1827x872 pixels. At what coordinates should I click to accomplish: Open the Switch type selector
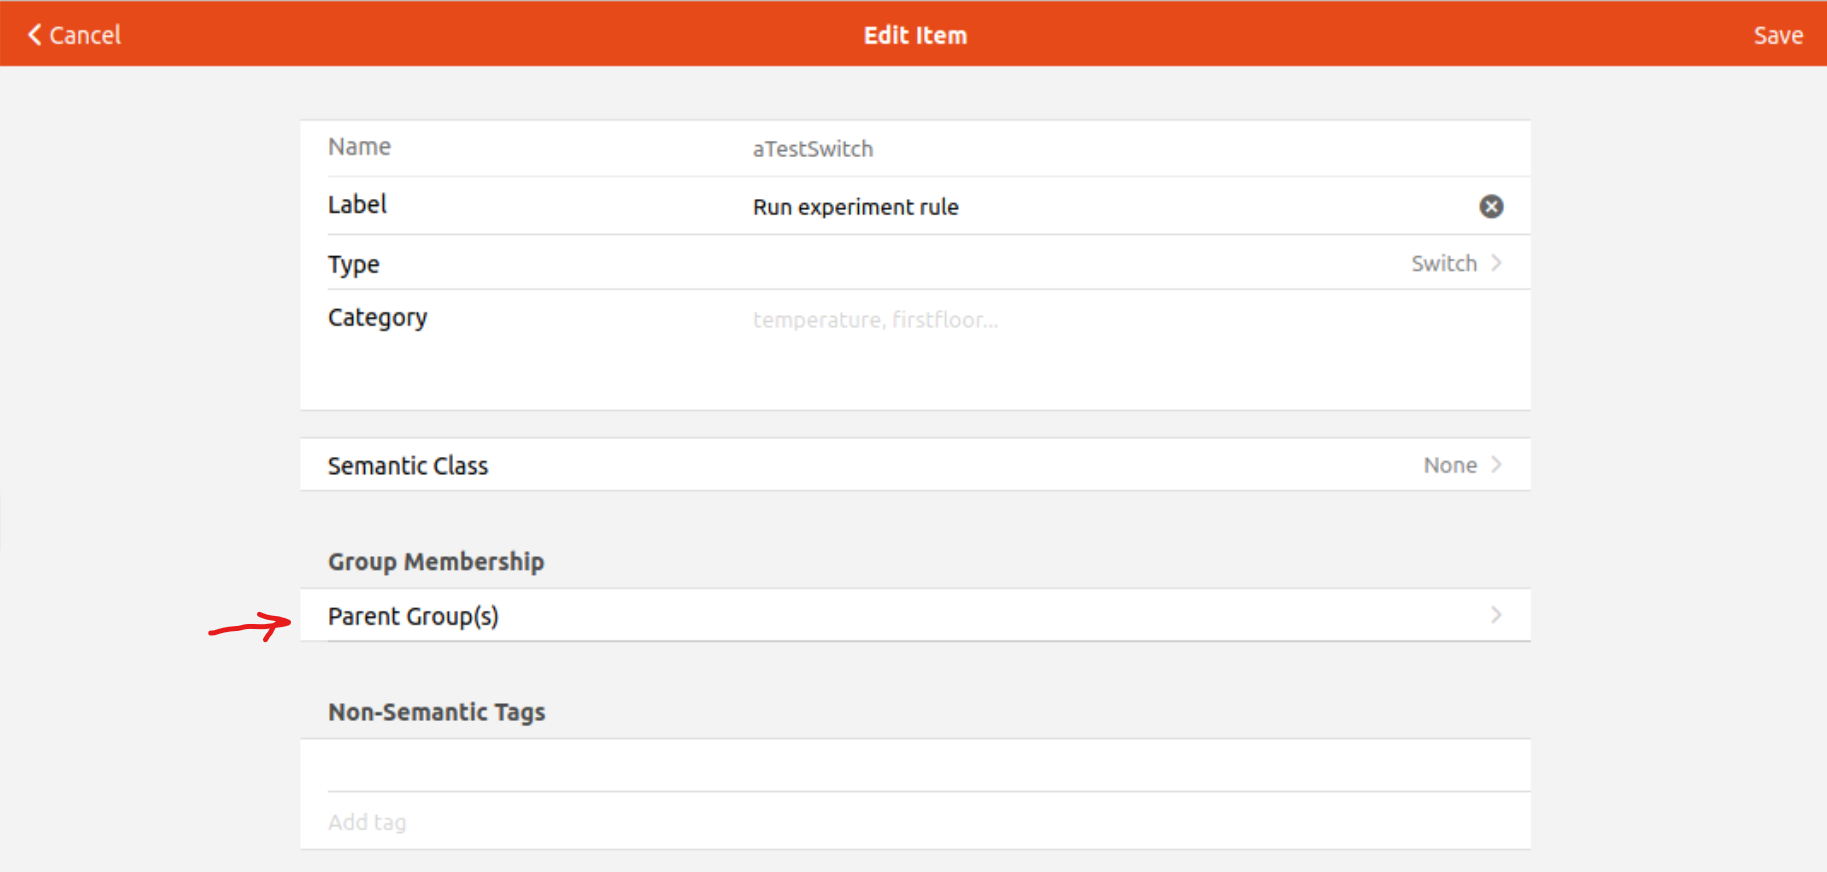coord(1444,263)
